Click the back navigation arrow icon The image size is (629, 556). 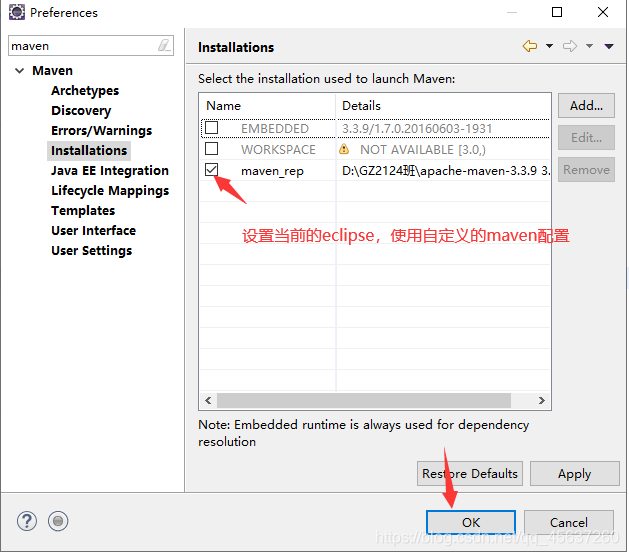(530, 46)
